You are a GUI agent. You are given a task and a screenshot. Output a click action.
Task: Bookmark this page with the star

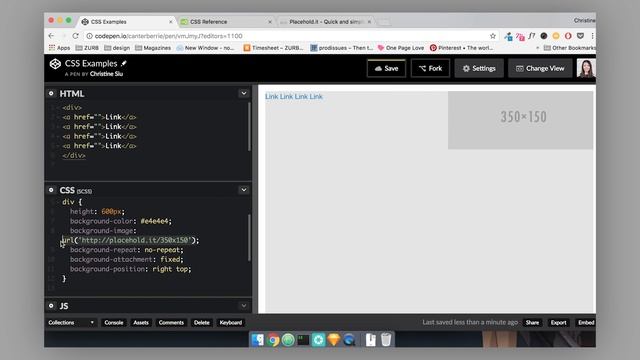click(493, 36)
